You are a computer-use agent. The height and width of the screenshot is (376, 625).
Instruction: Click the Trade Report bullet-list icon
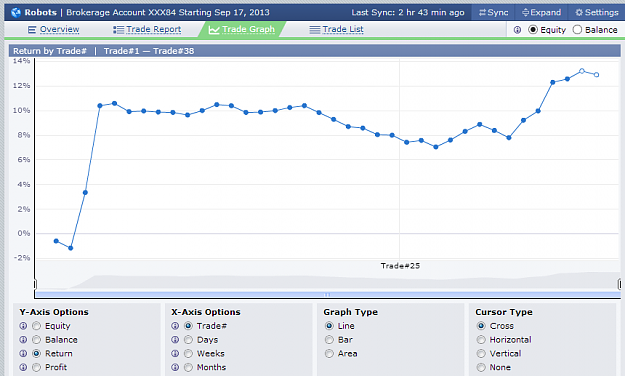(118, 30)
